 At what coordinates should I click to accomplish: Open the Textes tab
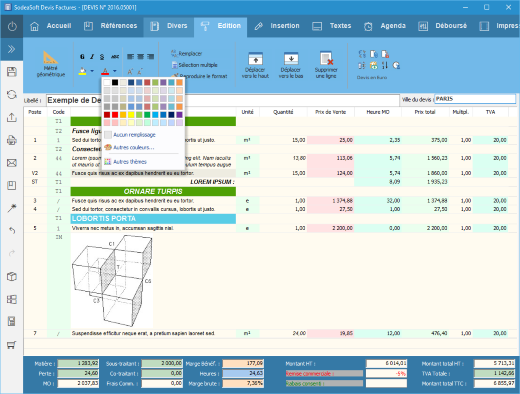pyautogui.click(x=331, y=26)
